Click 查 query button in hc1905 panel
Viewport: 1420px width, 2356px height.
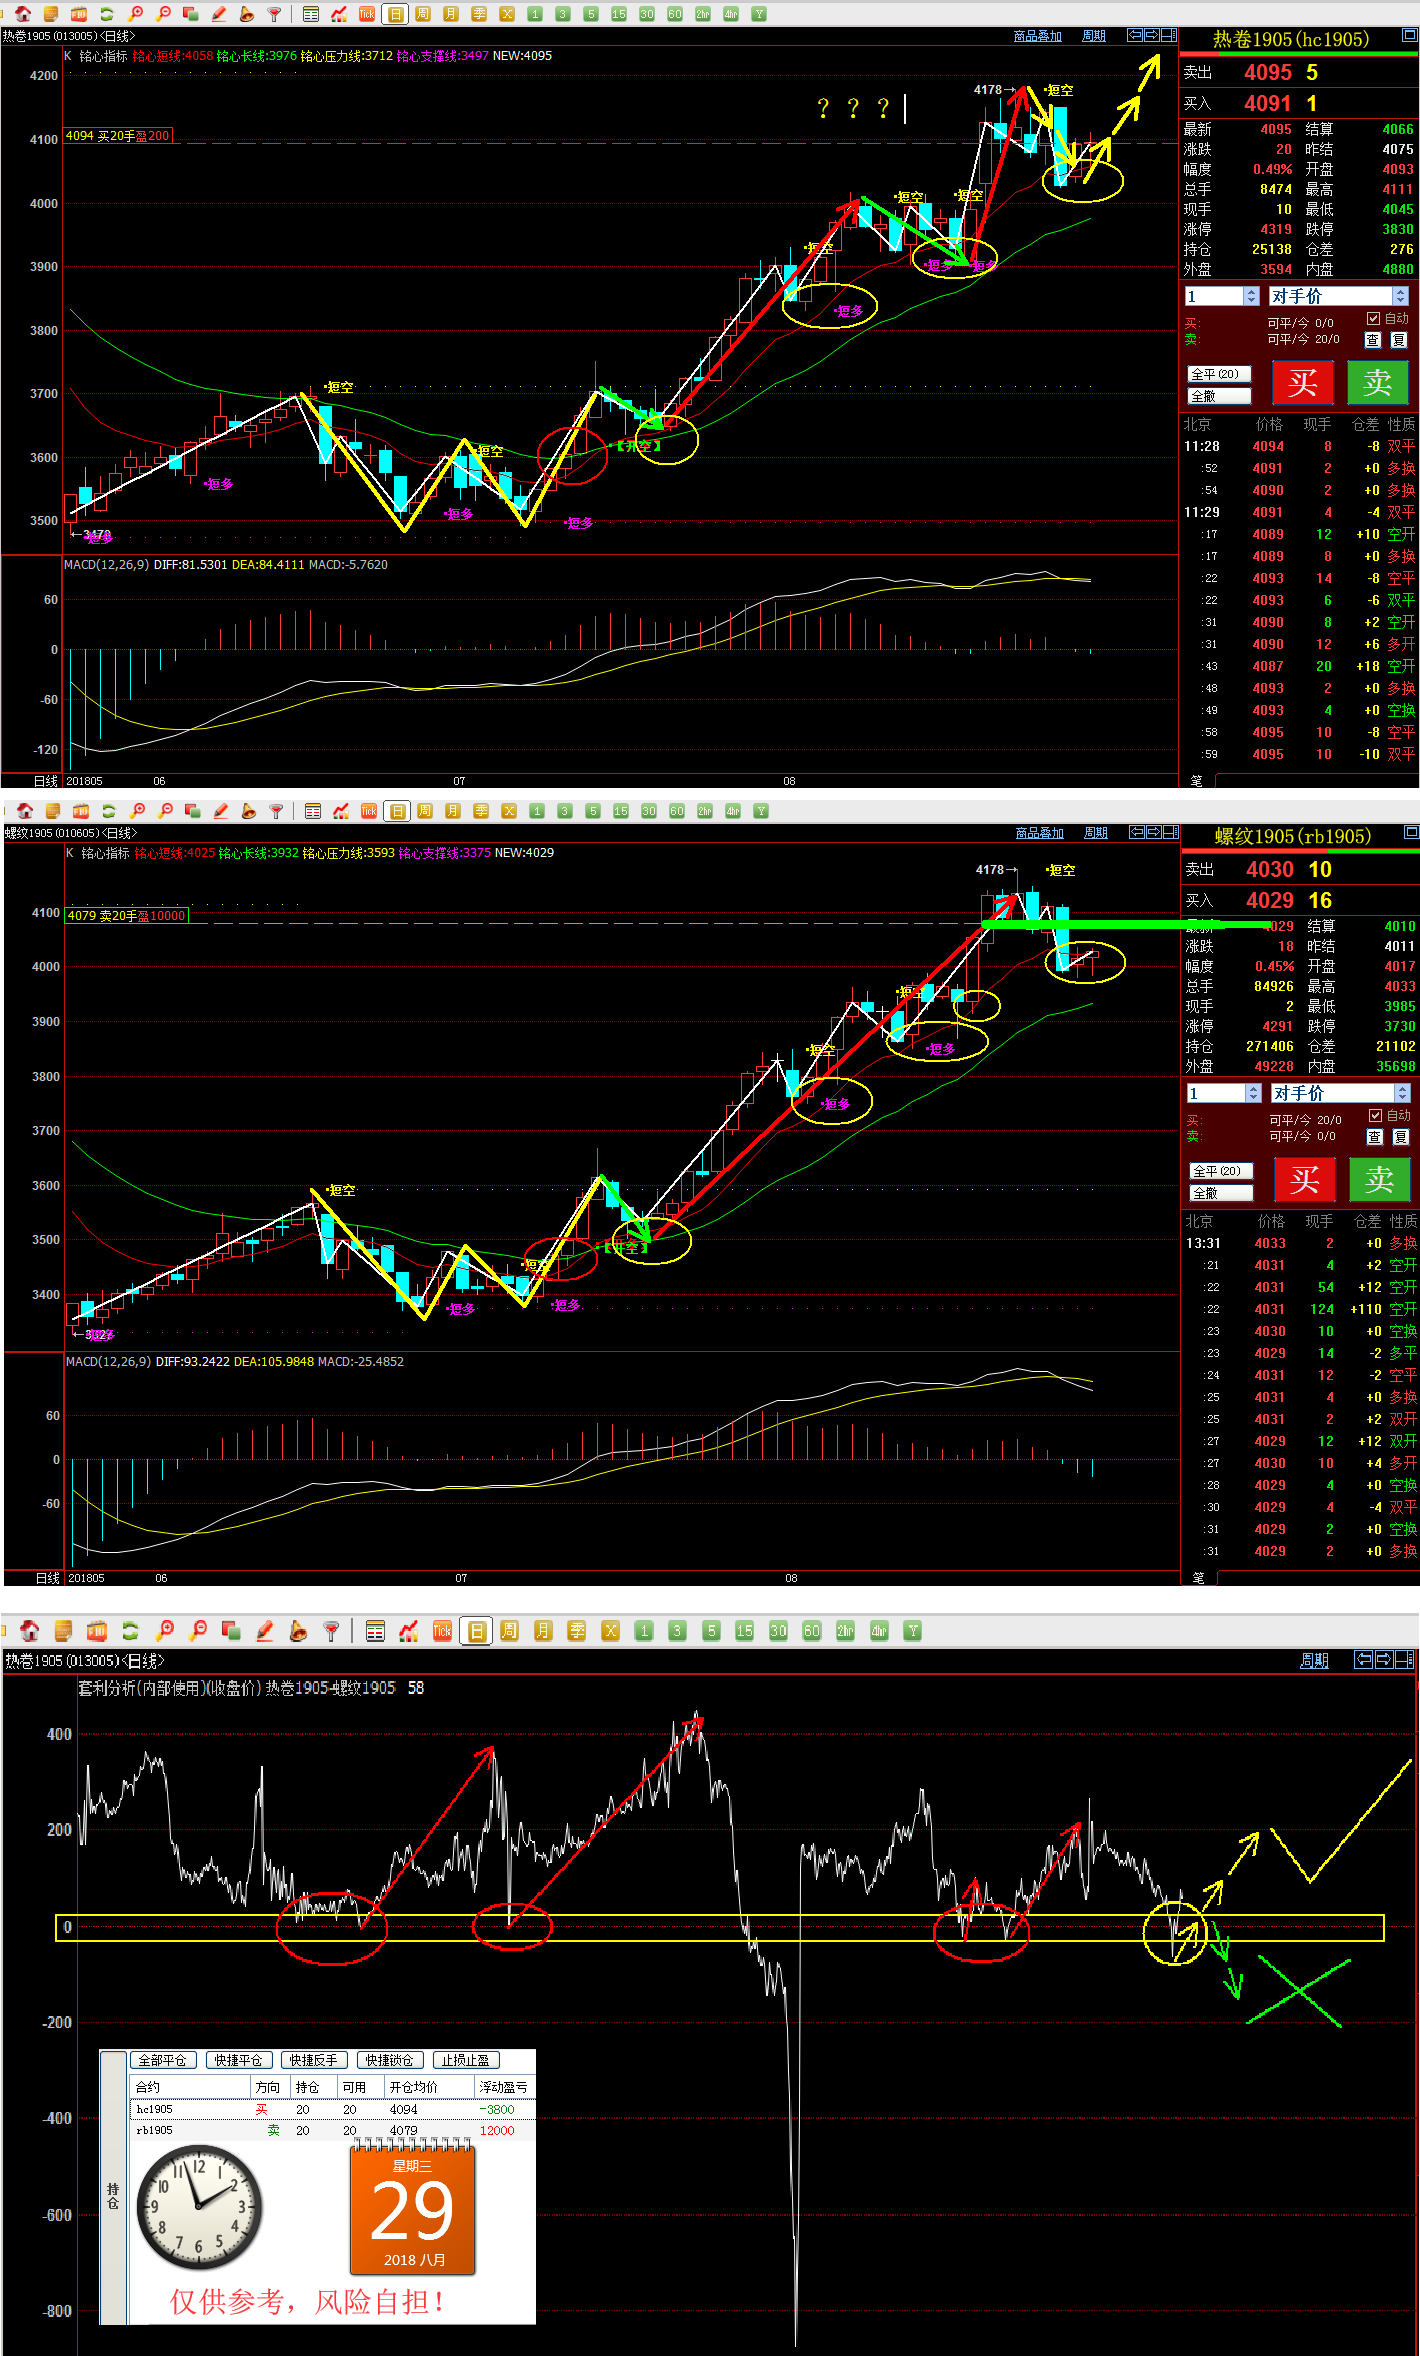click(1373, 340)
